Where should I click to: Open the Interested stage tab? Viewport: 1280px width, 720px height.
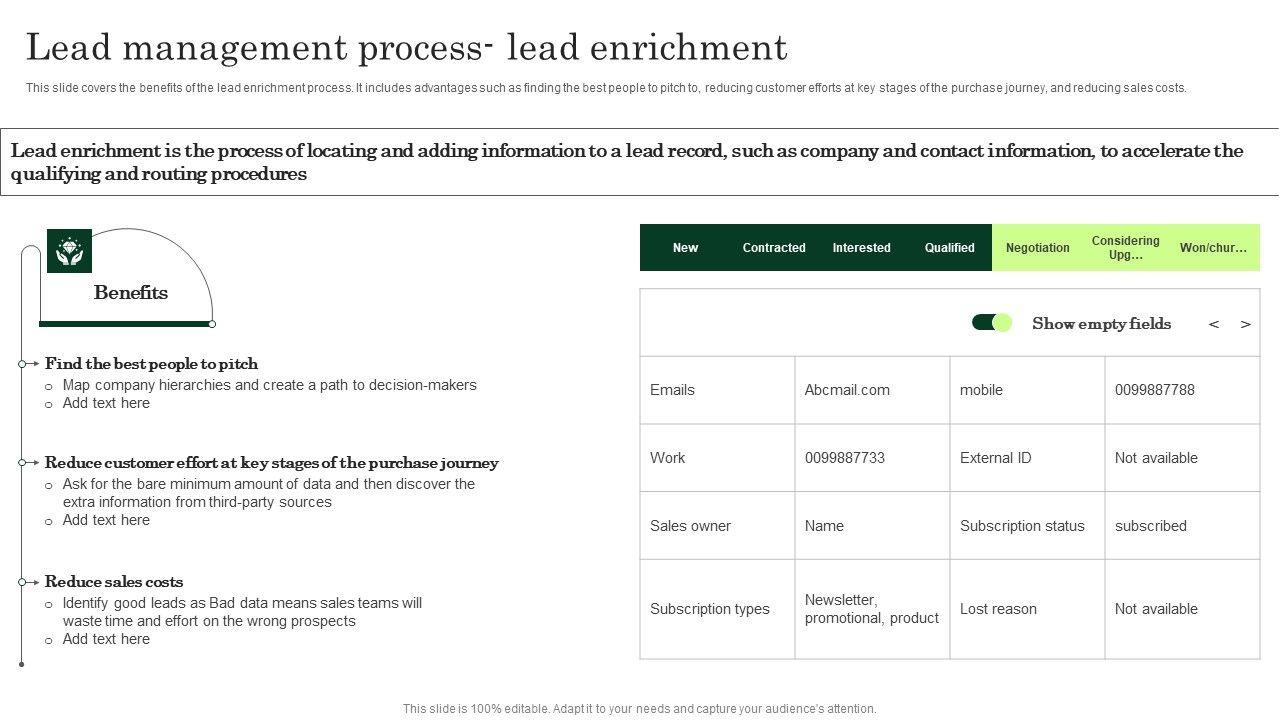pos(861,248)
